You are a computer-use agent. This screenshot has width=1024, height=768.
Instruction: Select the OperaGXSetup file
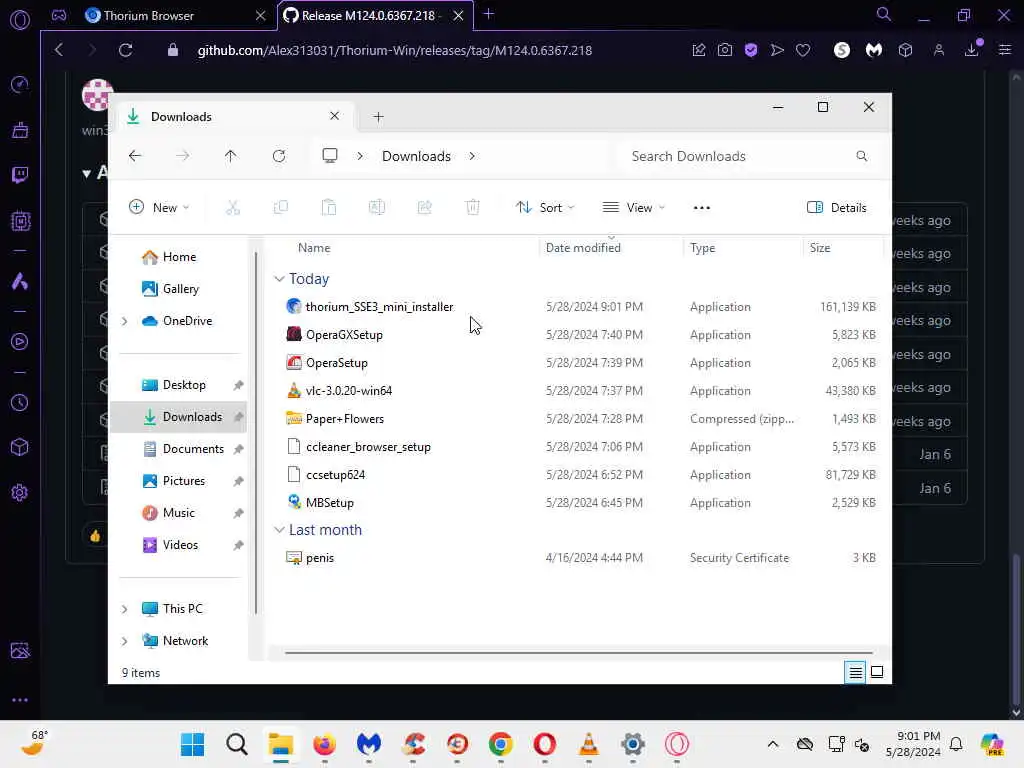tap(344, 335)
